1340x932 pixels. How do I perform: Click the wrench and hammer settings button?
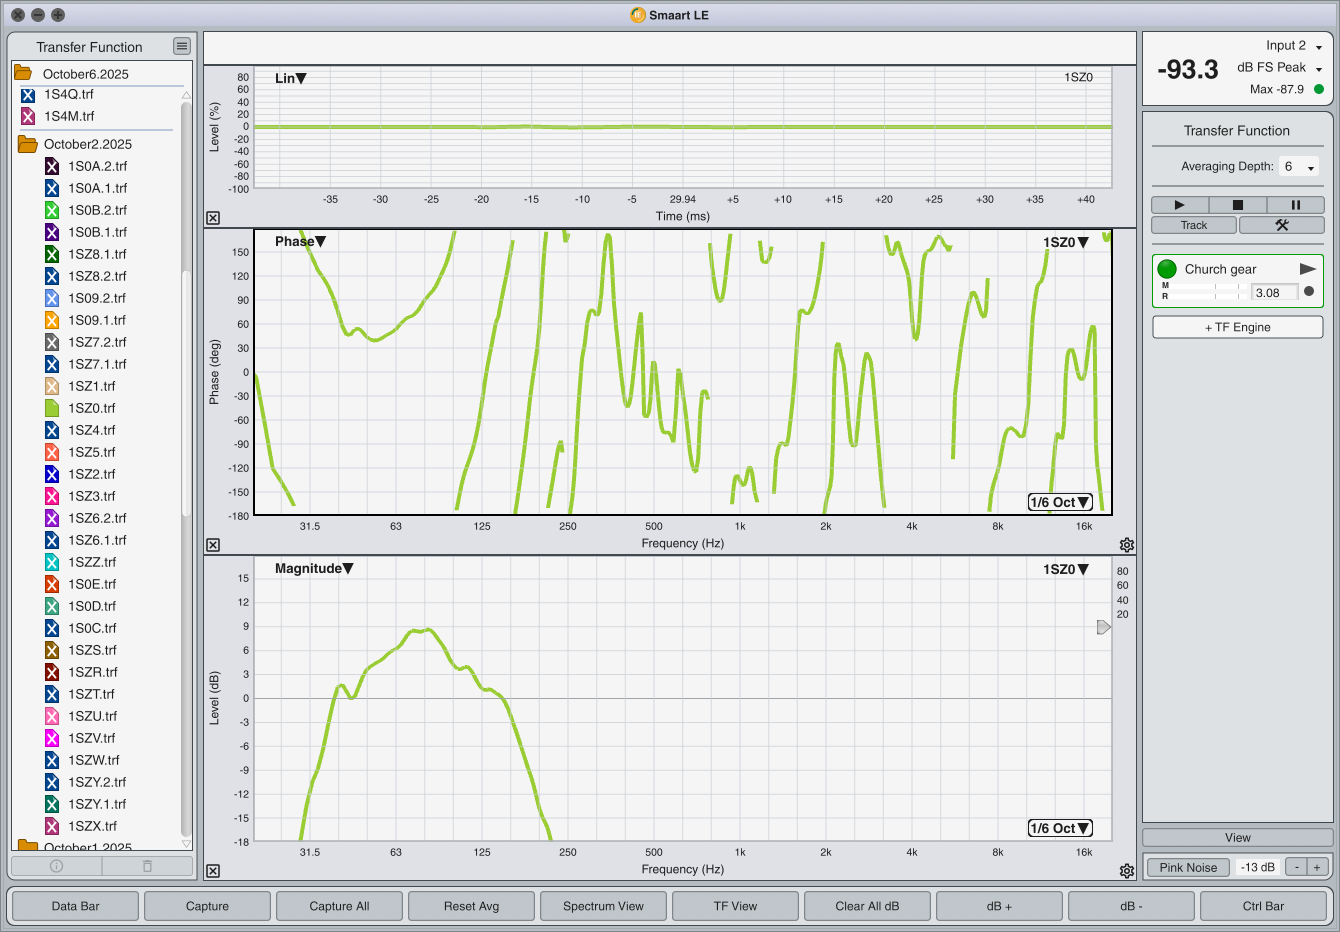[x=1281, y=225]
